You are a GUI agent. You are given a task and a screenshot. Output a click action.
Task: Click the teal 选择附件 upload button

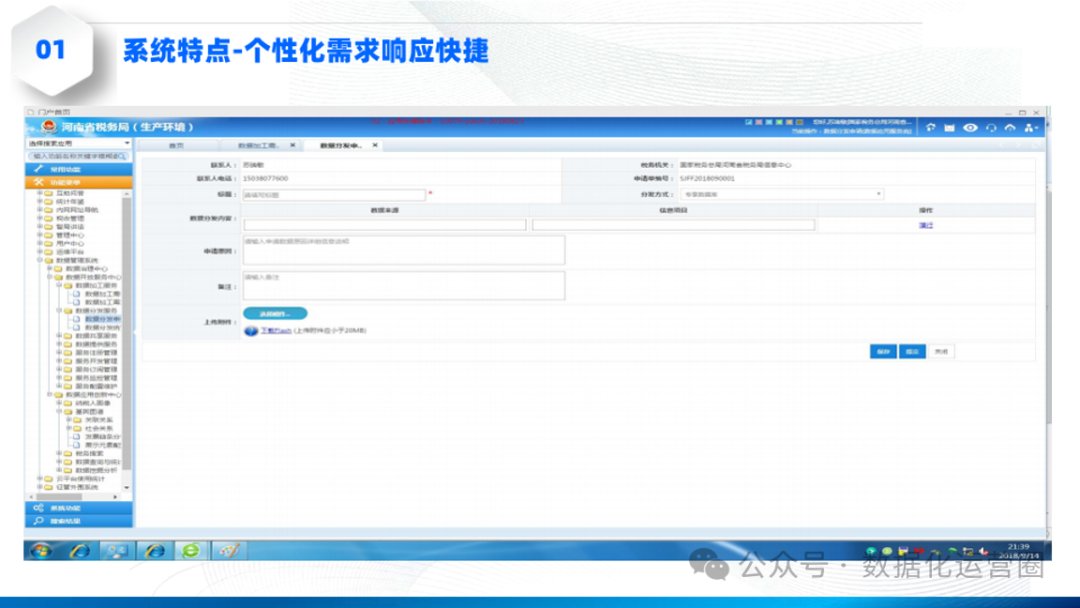pyautogui.click(x=275, y=313)
